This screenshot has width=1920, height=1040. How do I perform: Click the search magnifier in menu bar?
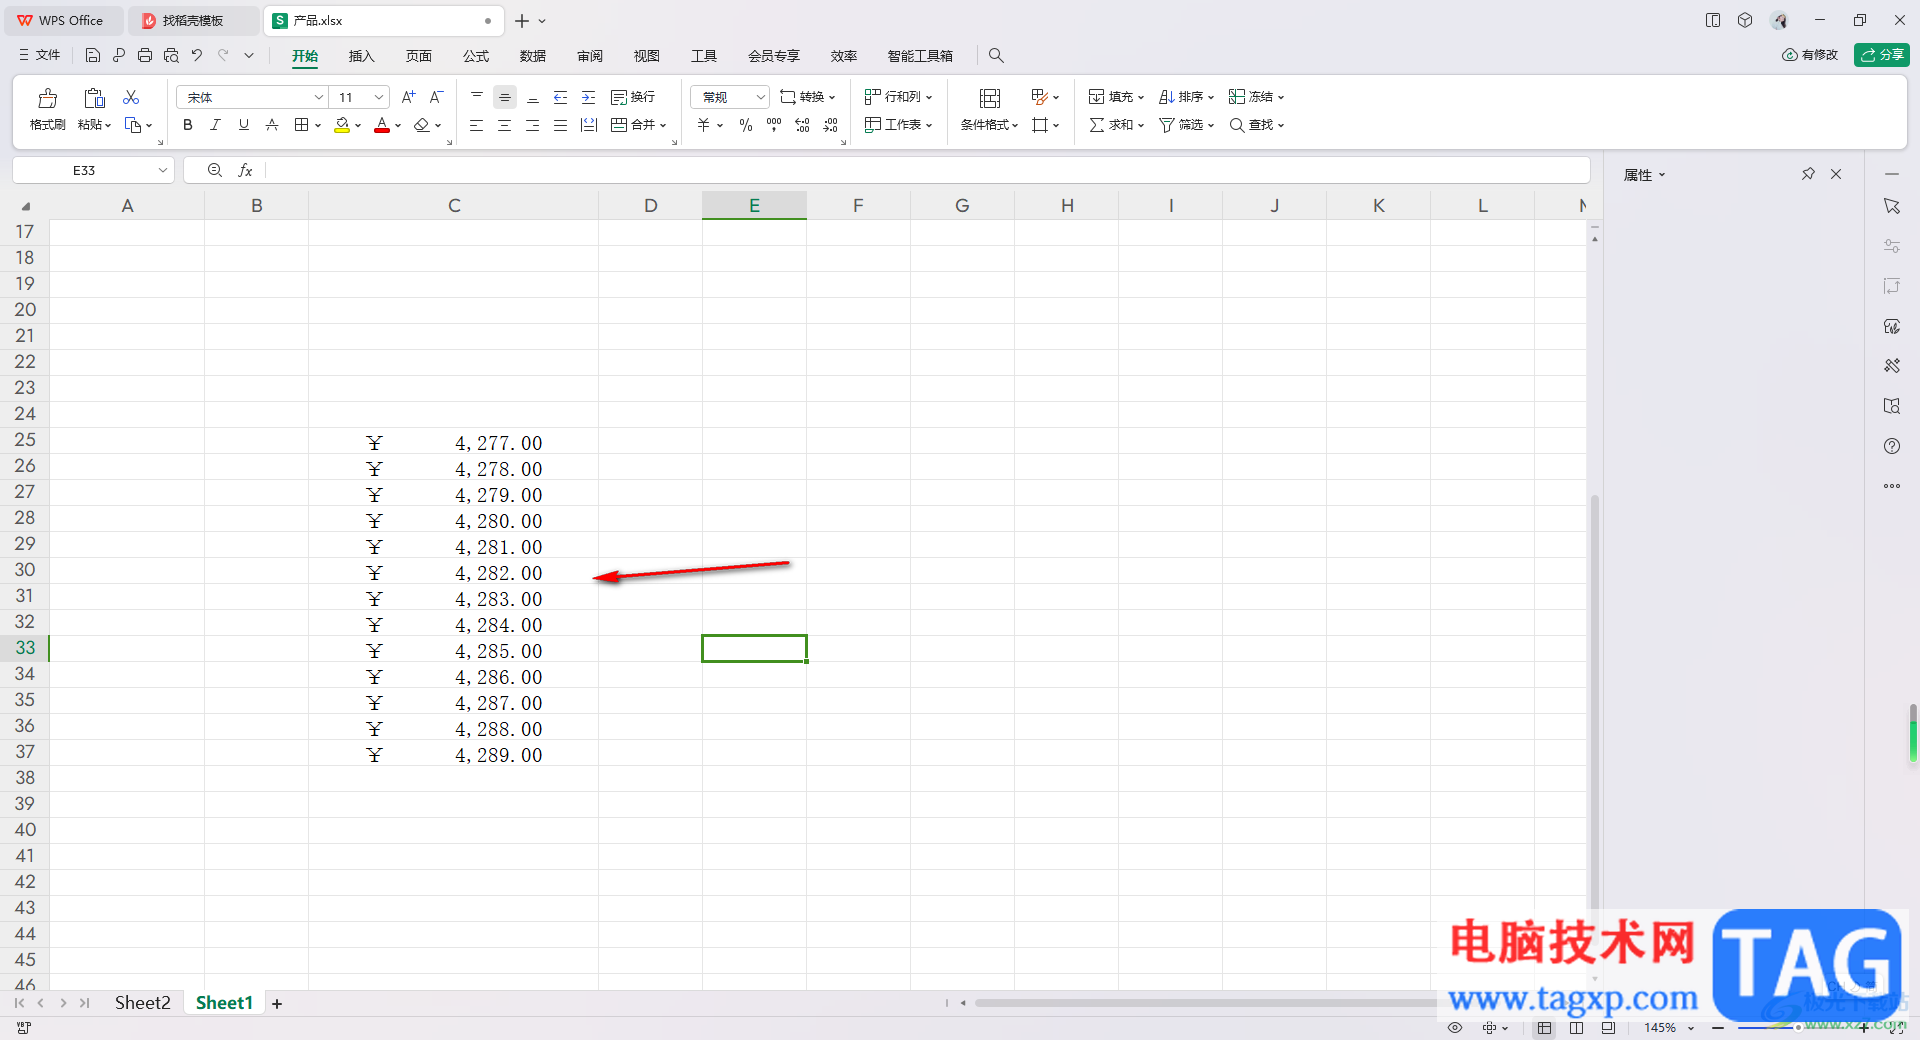996,56
